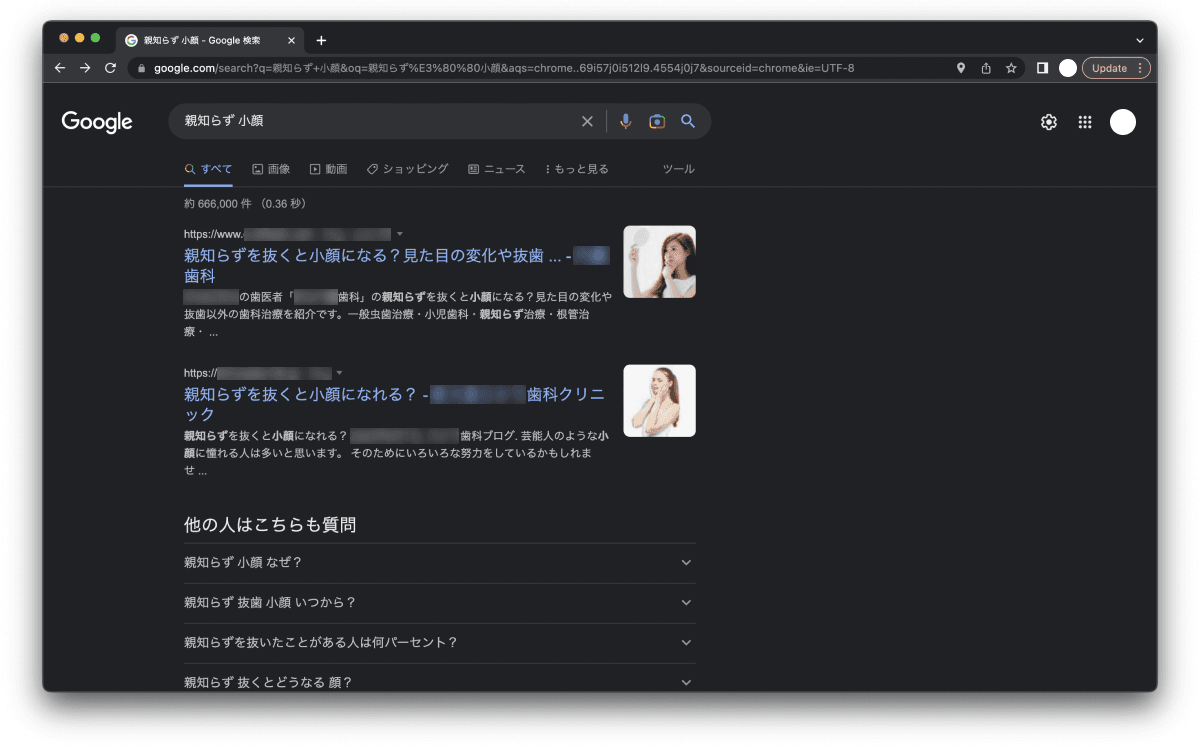
Task: Click the site lock icon
Action: [141, 68]
